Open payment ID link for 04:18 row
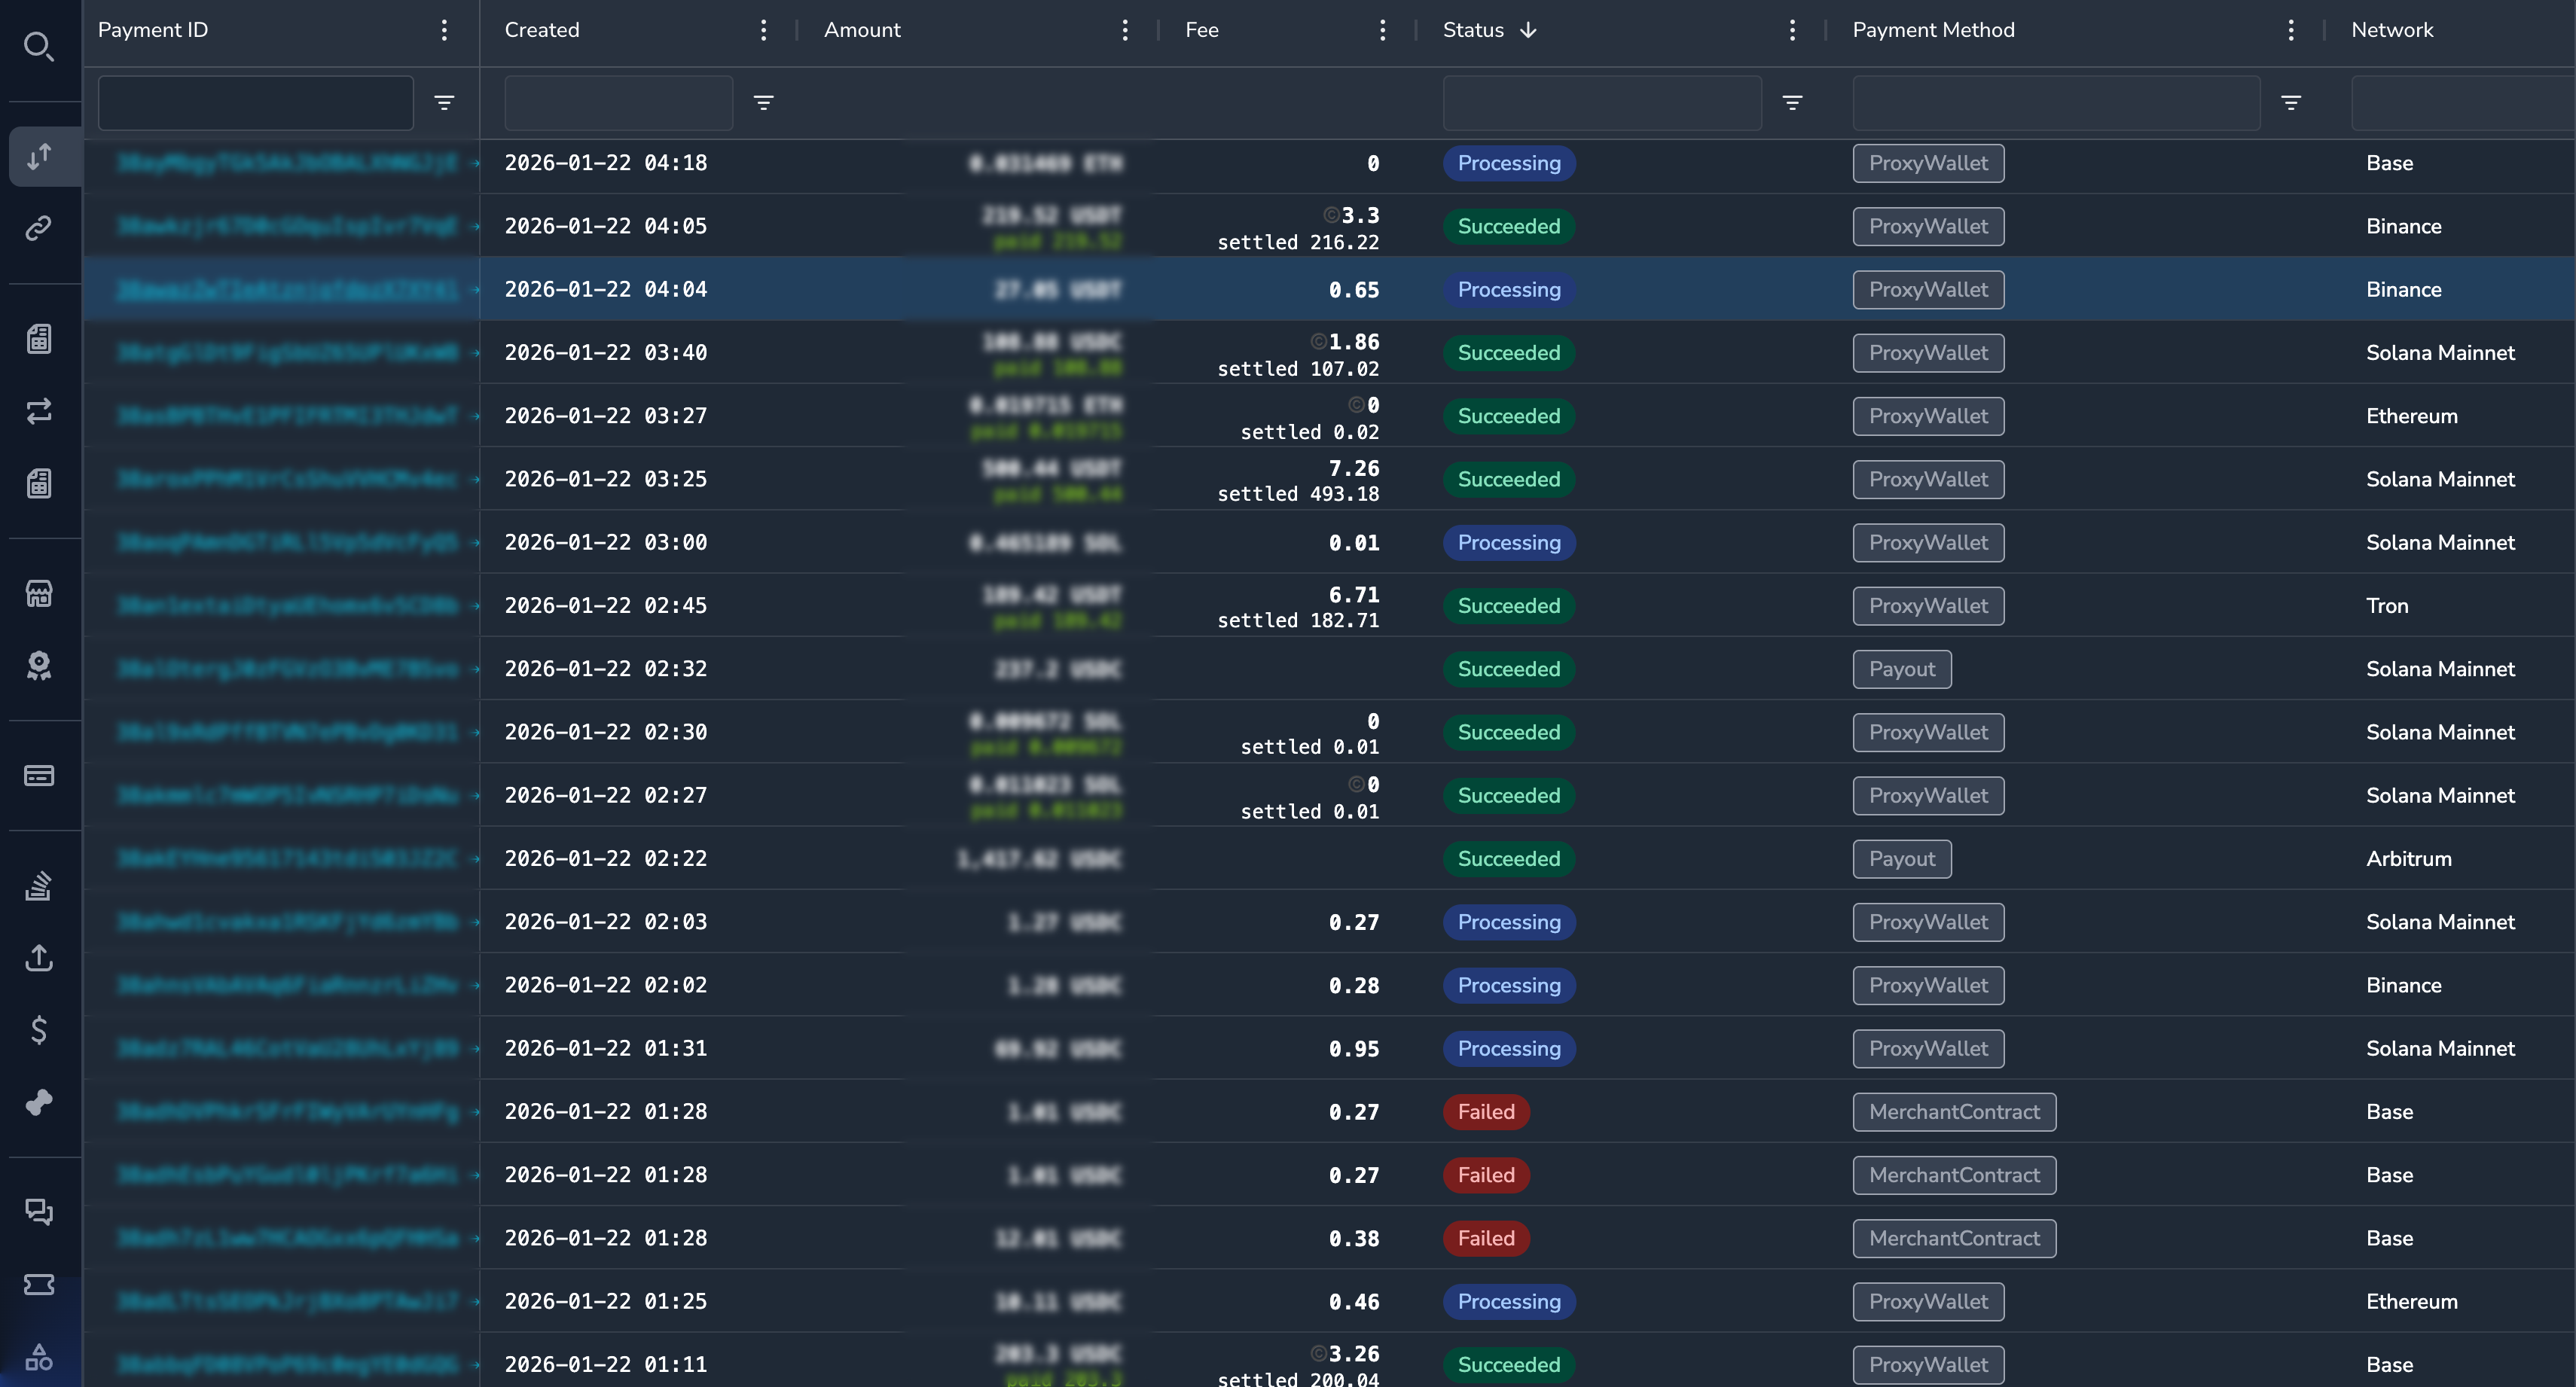 (x=287, y=163)
